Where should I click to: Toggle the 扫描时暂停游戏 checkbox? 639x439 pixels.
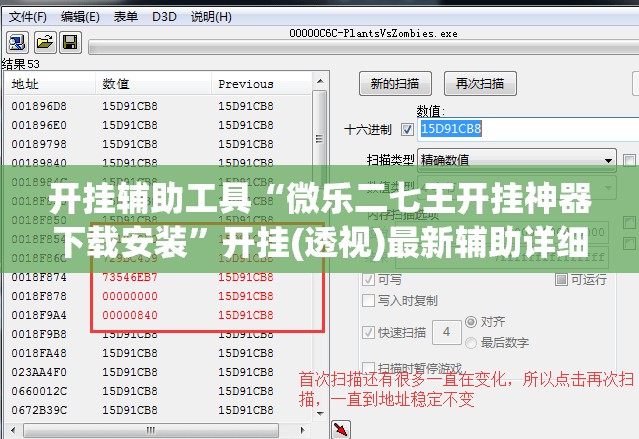click(x=368, y=368)
